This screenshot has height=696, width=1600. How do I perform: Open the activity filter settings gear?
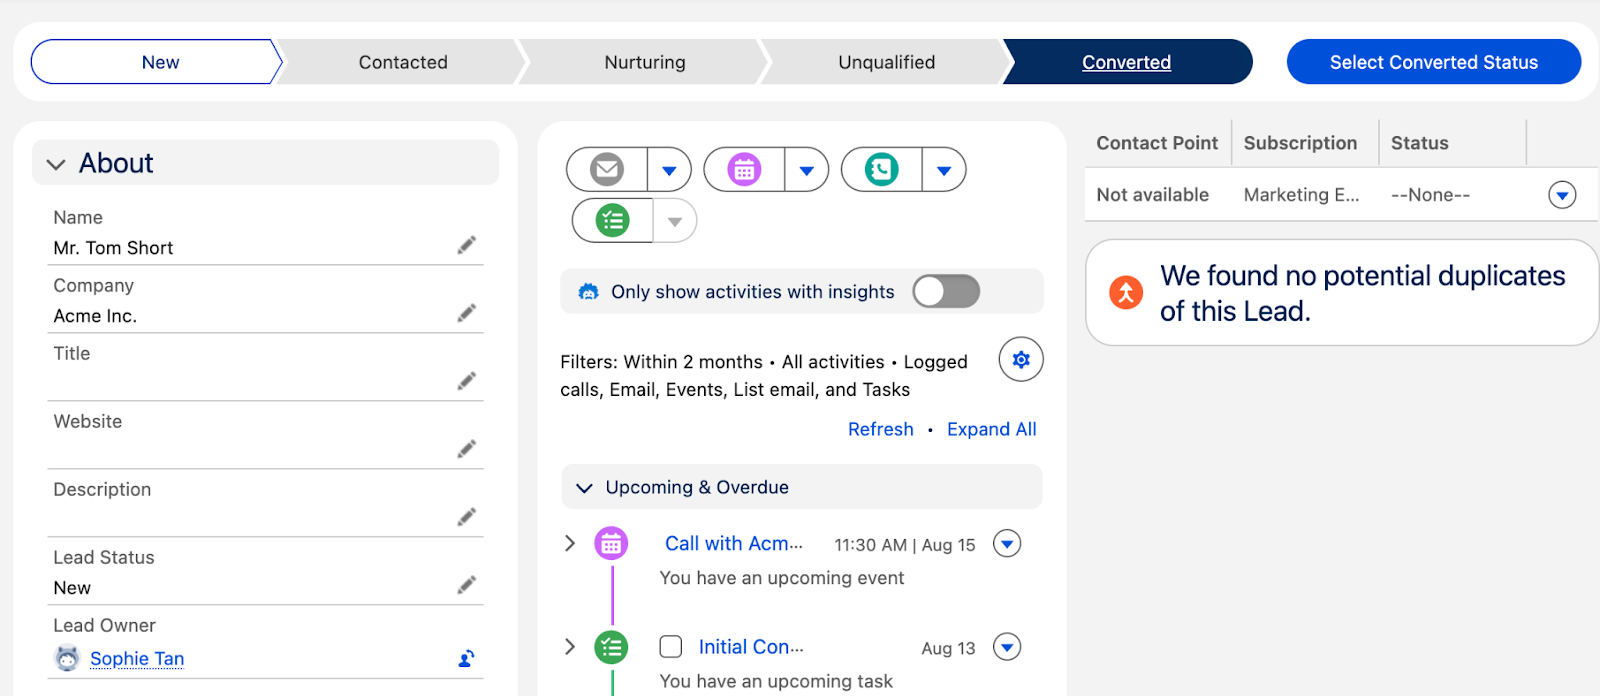click(1020, 359)
